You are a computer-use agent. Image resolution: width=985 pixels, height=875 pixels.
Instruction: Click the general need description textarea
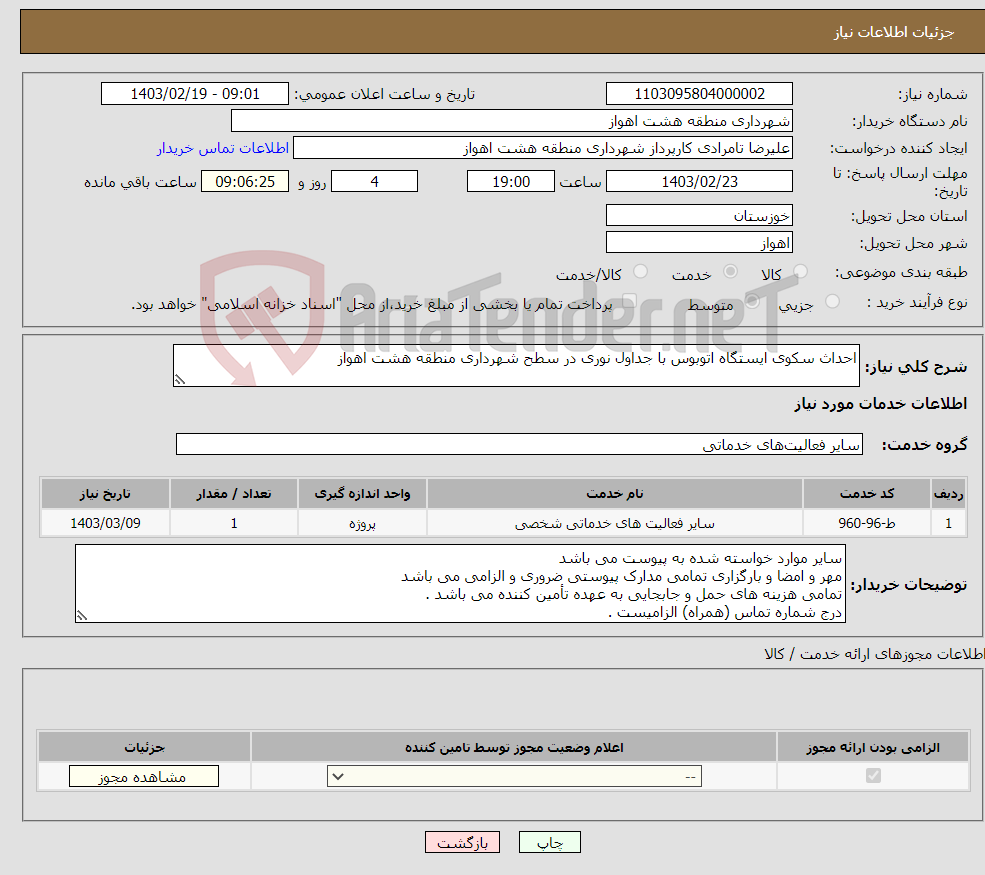(x=516, y=365)
